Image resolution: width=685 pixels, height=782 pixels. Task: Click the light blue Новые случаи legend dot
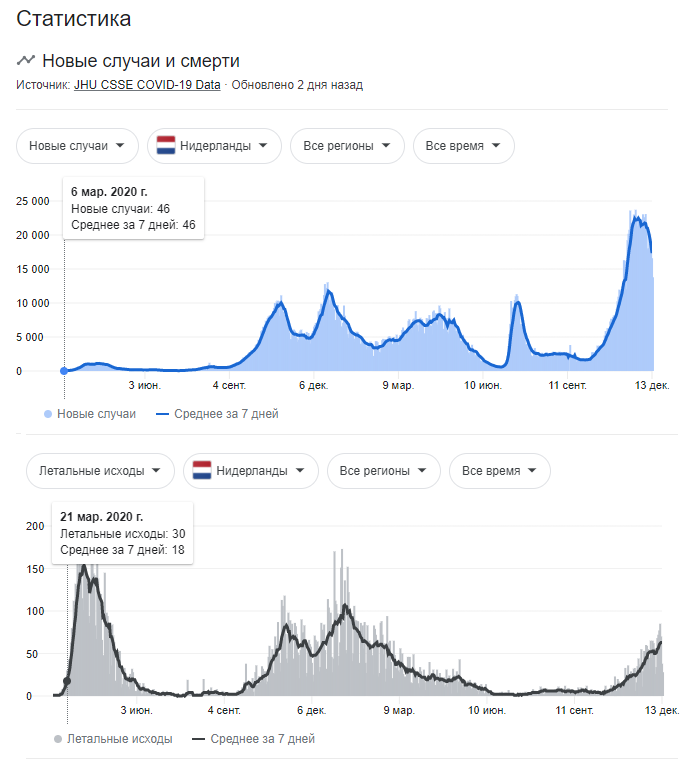tap(48, 414)
